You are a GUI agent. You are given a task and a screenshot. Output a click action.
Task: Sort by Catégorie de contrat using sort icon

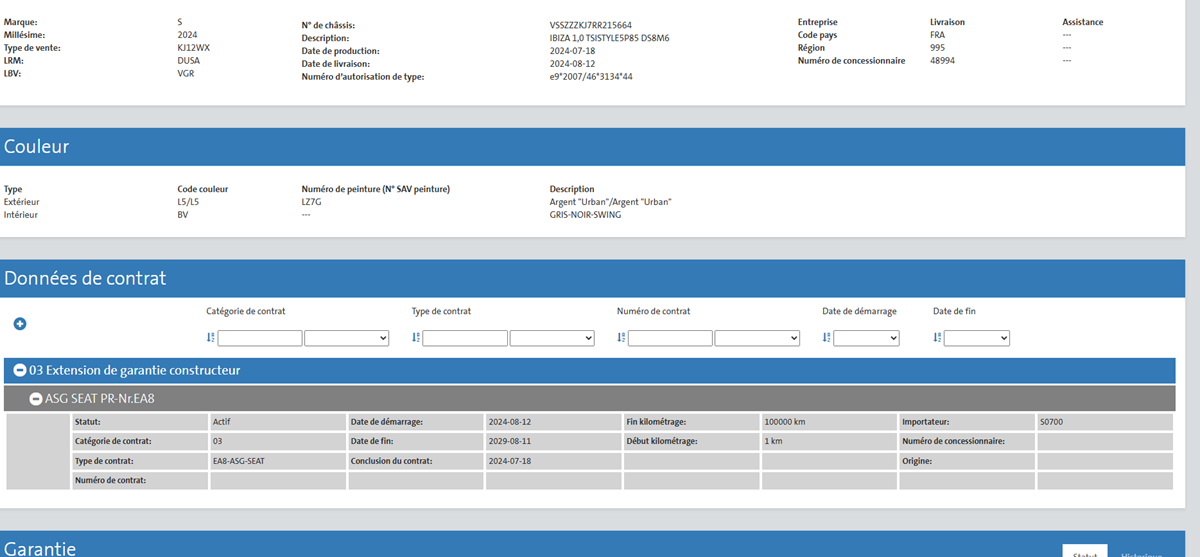pos(211,338)
